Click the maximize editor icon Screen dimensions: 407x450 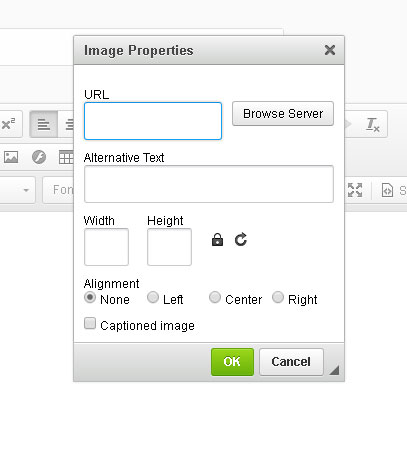355,190
